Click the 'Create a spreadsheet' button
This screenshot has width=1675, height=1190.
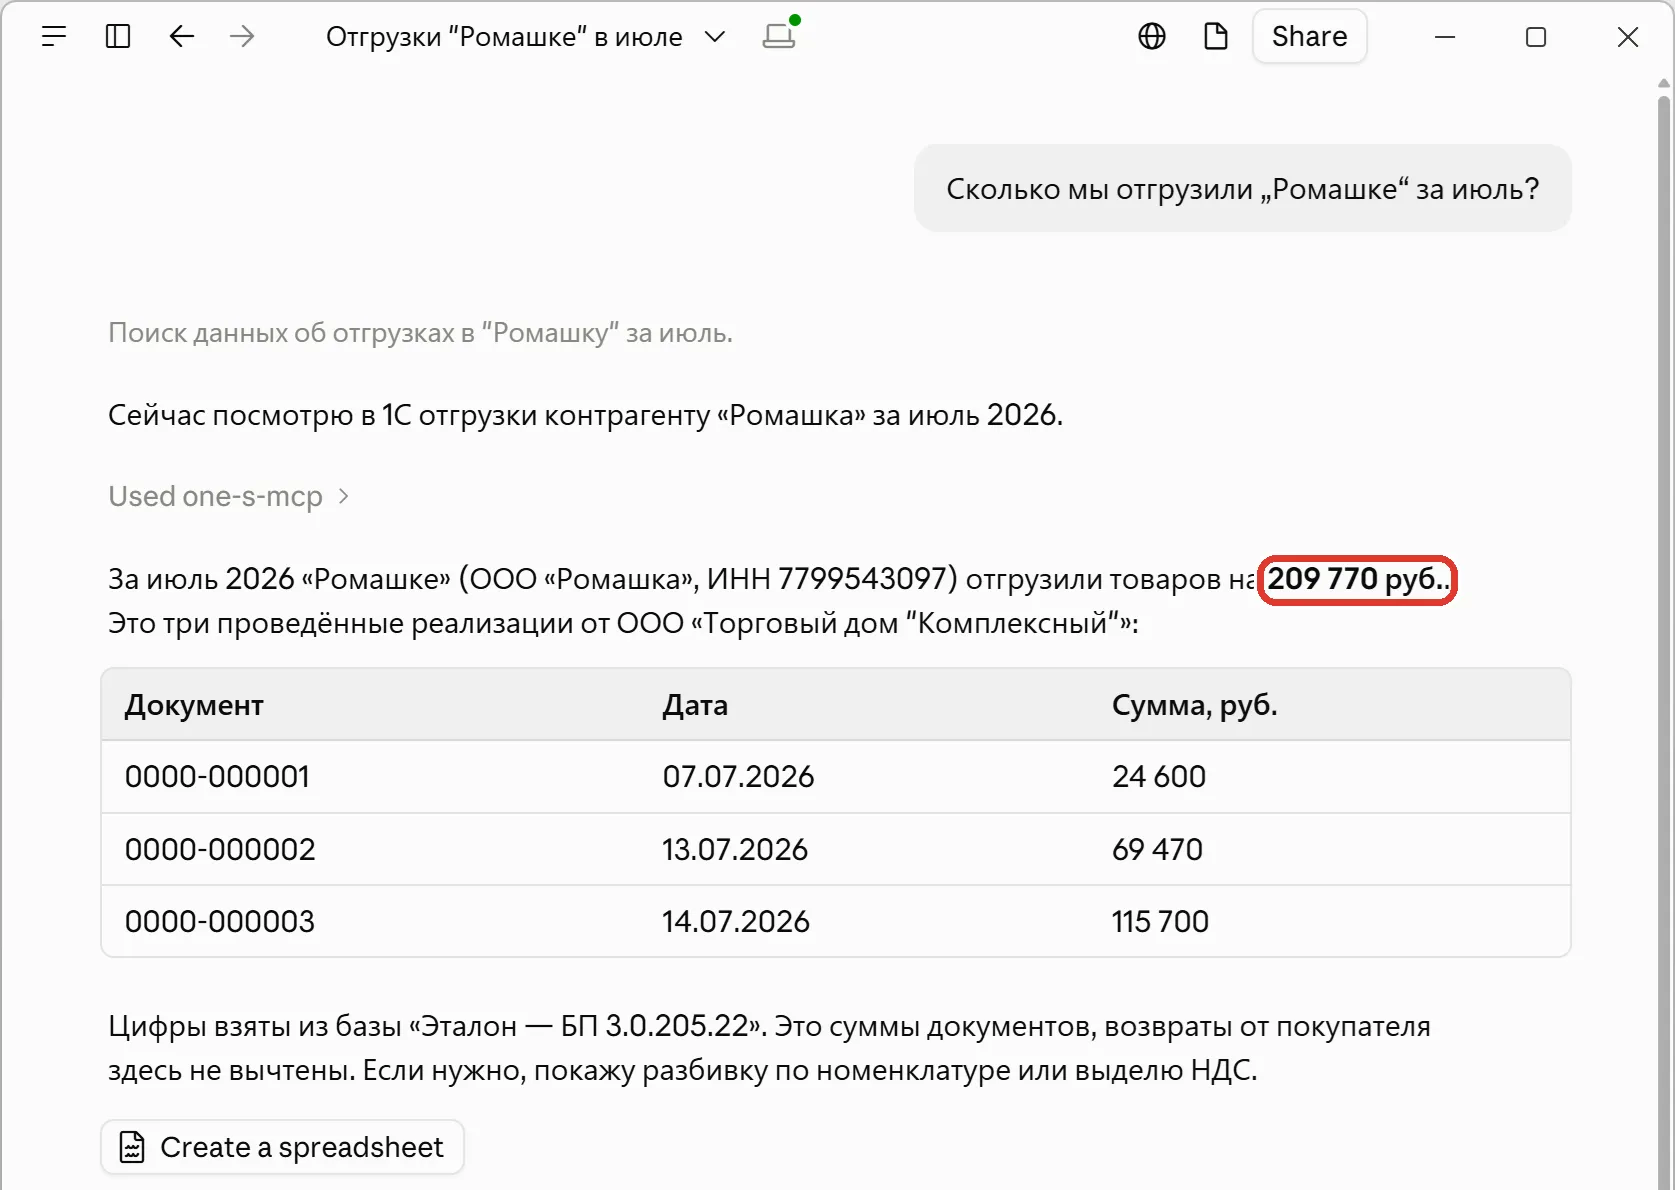click(x=282, y=1147)
